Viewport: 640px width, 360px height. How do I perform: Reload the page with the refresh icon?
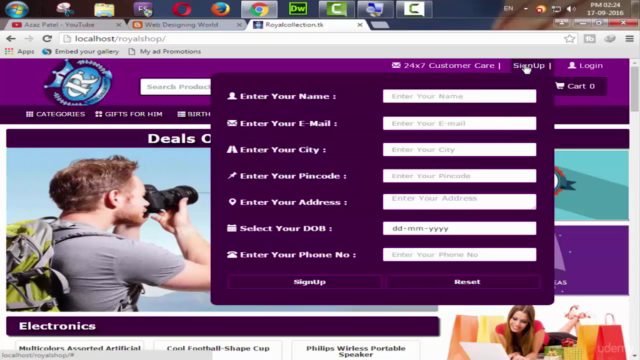point(47,38)
